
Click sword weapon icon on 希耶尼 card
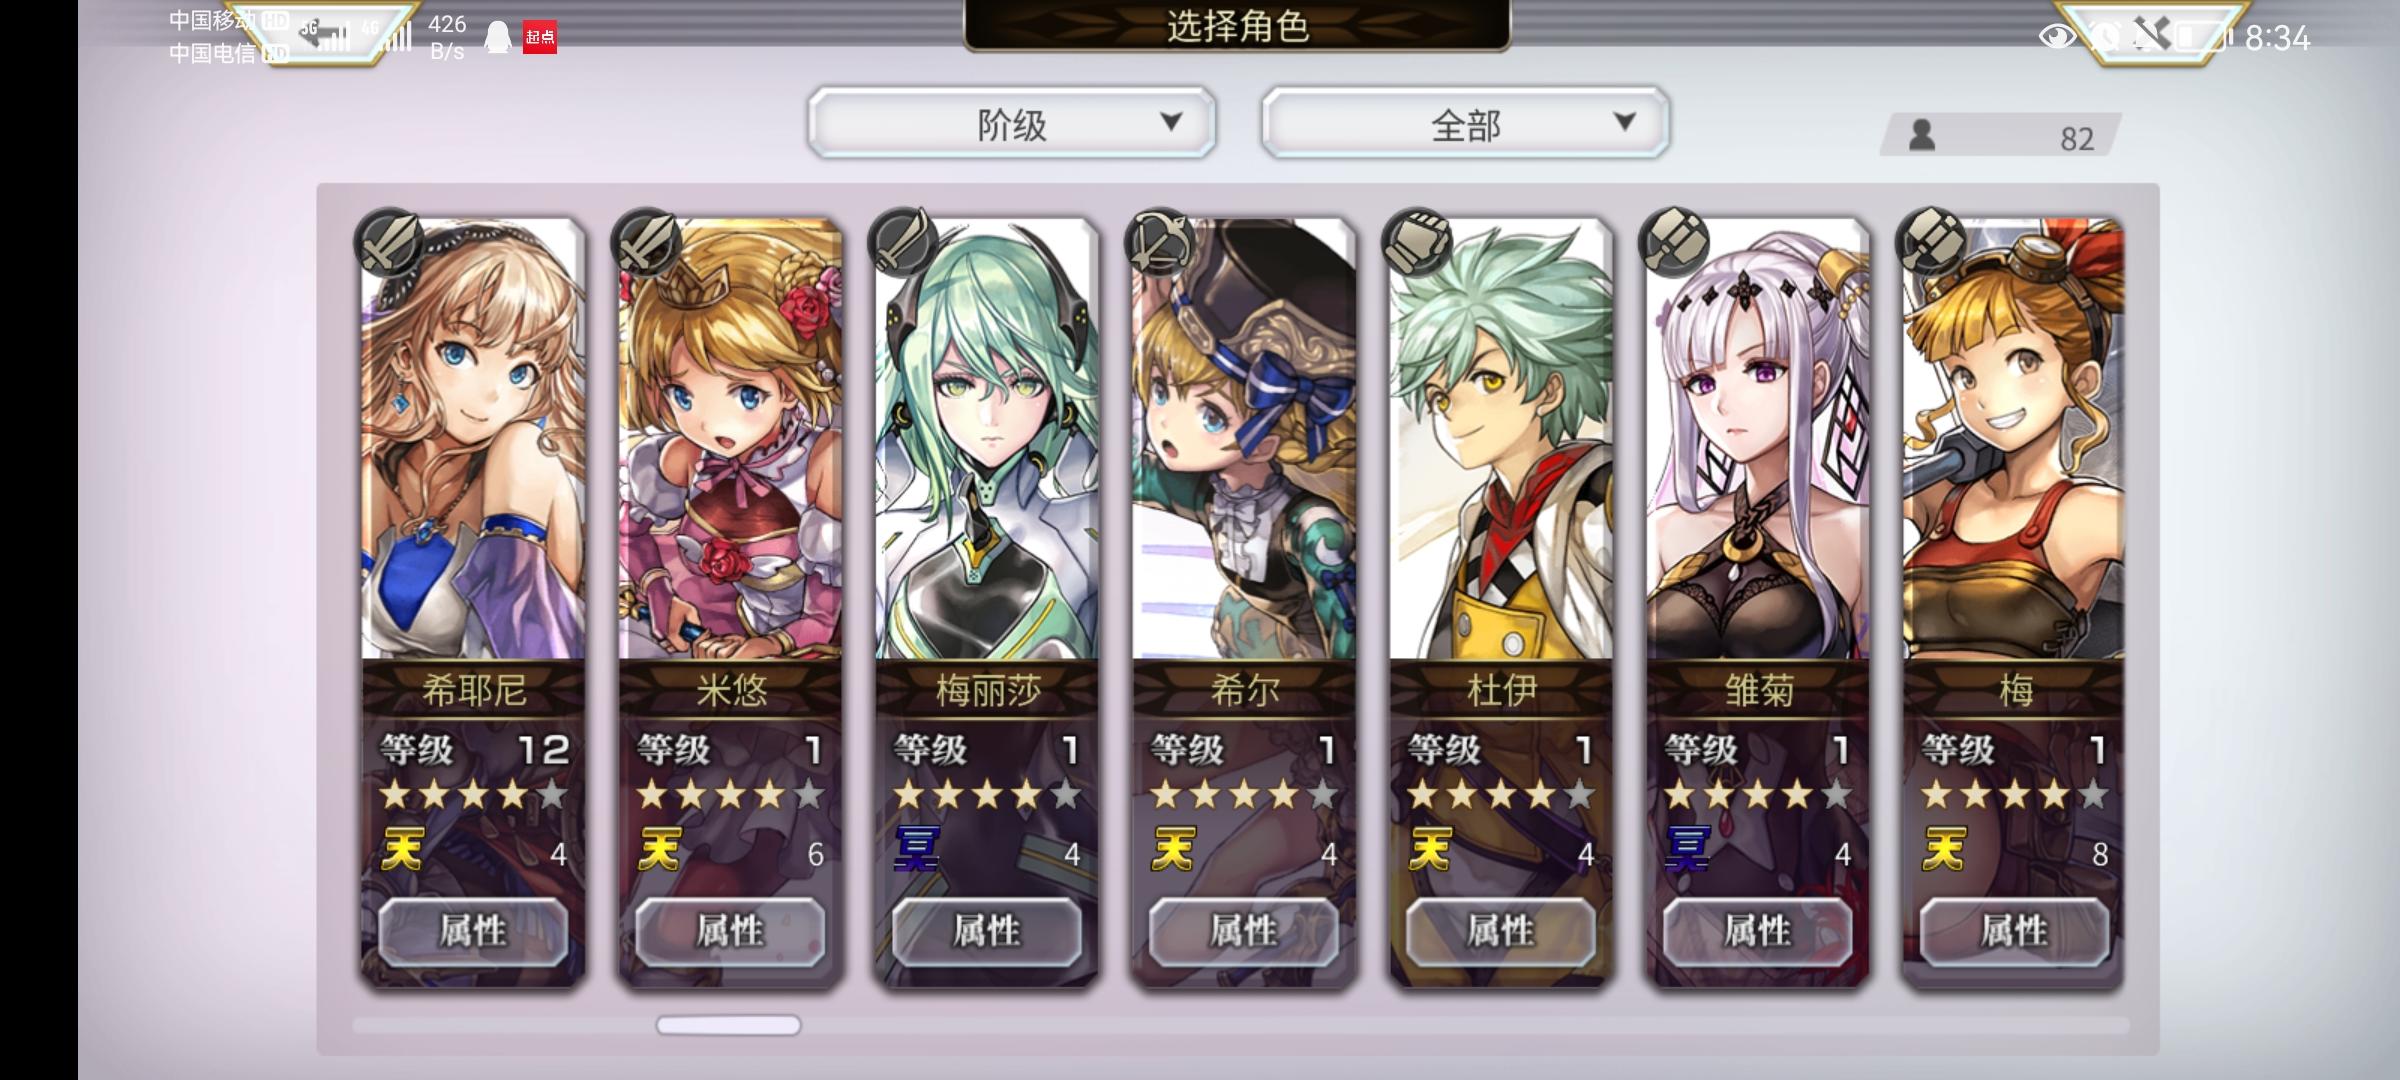coord(390,241)
